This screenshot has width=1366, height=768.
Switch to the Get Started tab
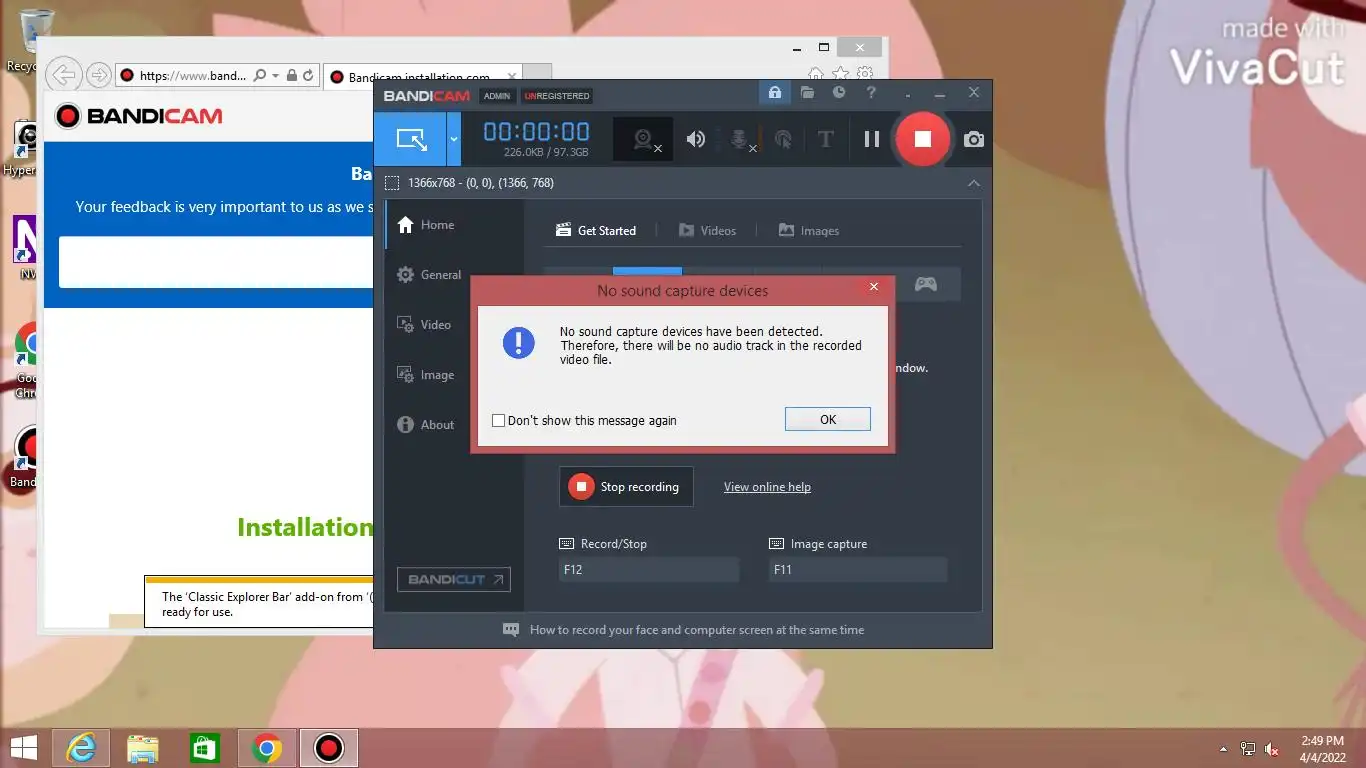(596, 231)
